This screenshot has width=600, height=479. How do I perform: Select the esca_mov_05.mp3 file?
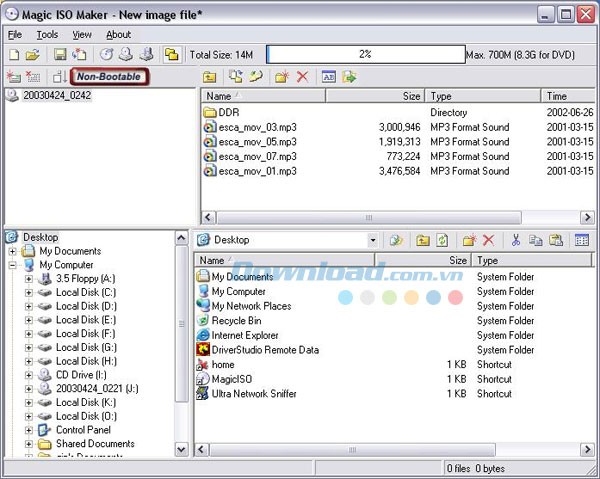pos(257,142)
